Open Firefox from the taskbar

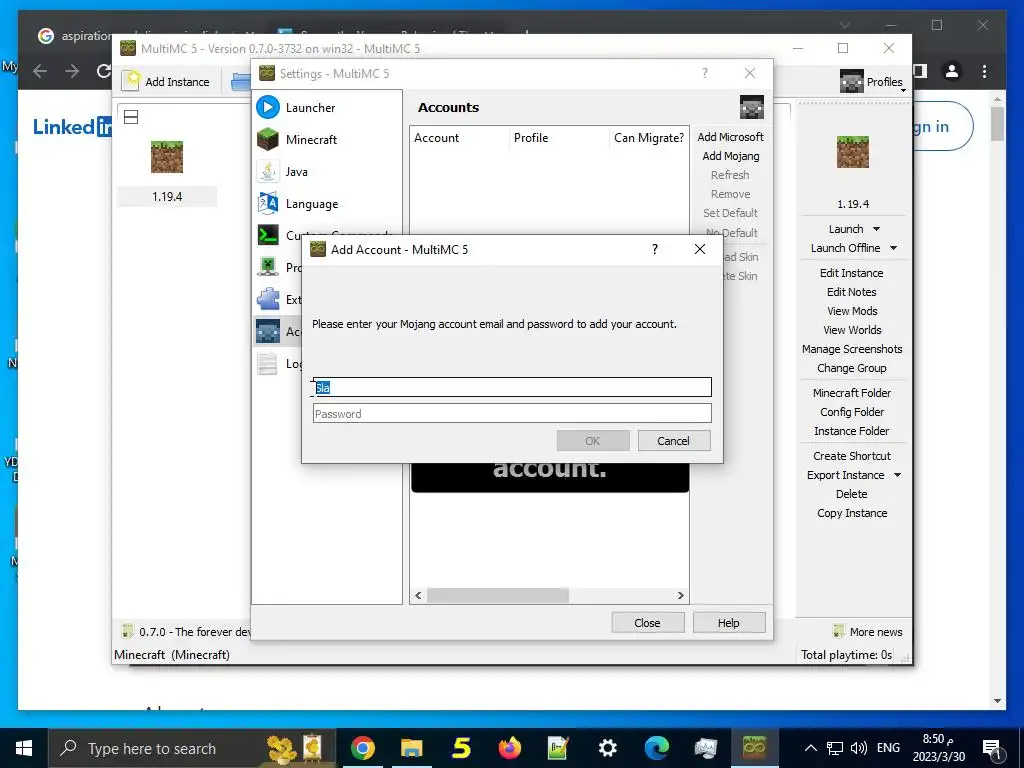509,748
